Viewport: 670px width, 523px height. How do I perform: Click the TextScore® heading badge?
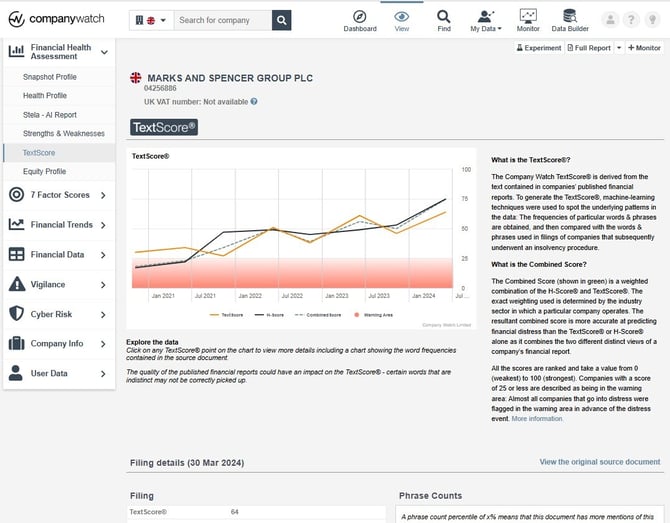coord(164,127)
